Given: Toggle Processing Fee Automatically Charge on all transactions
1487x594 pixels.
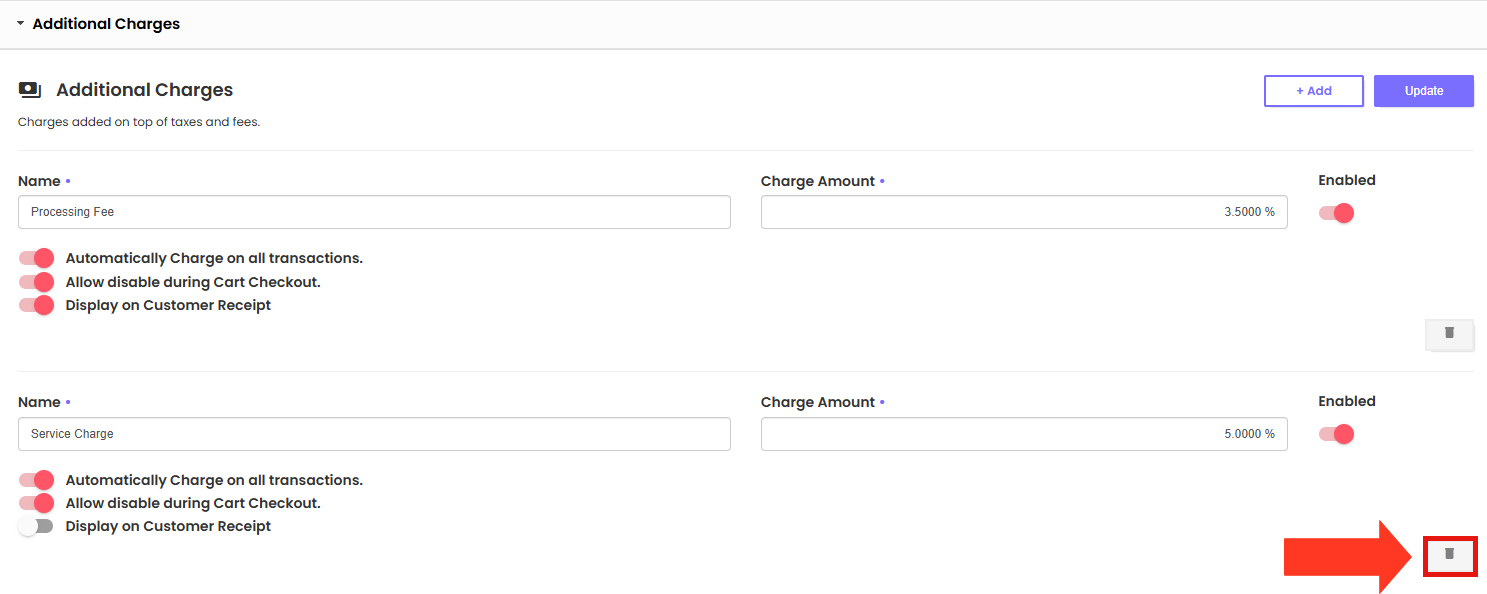Looking at the screenshot, I should click(36, 258).
